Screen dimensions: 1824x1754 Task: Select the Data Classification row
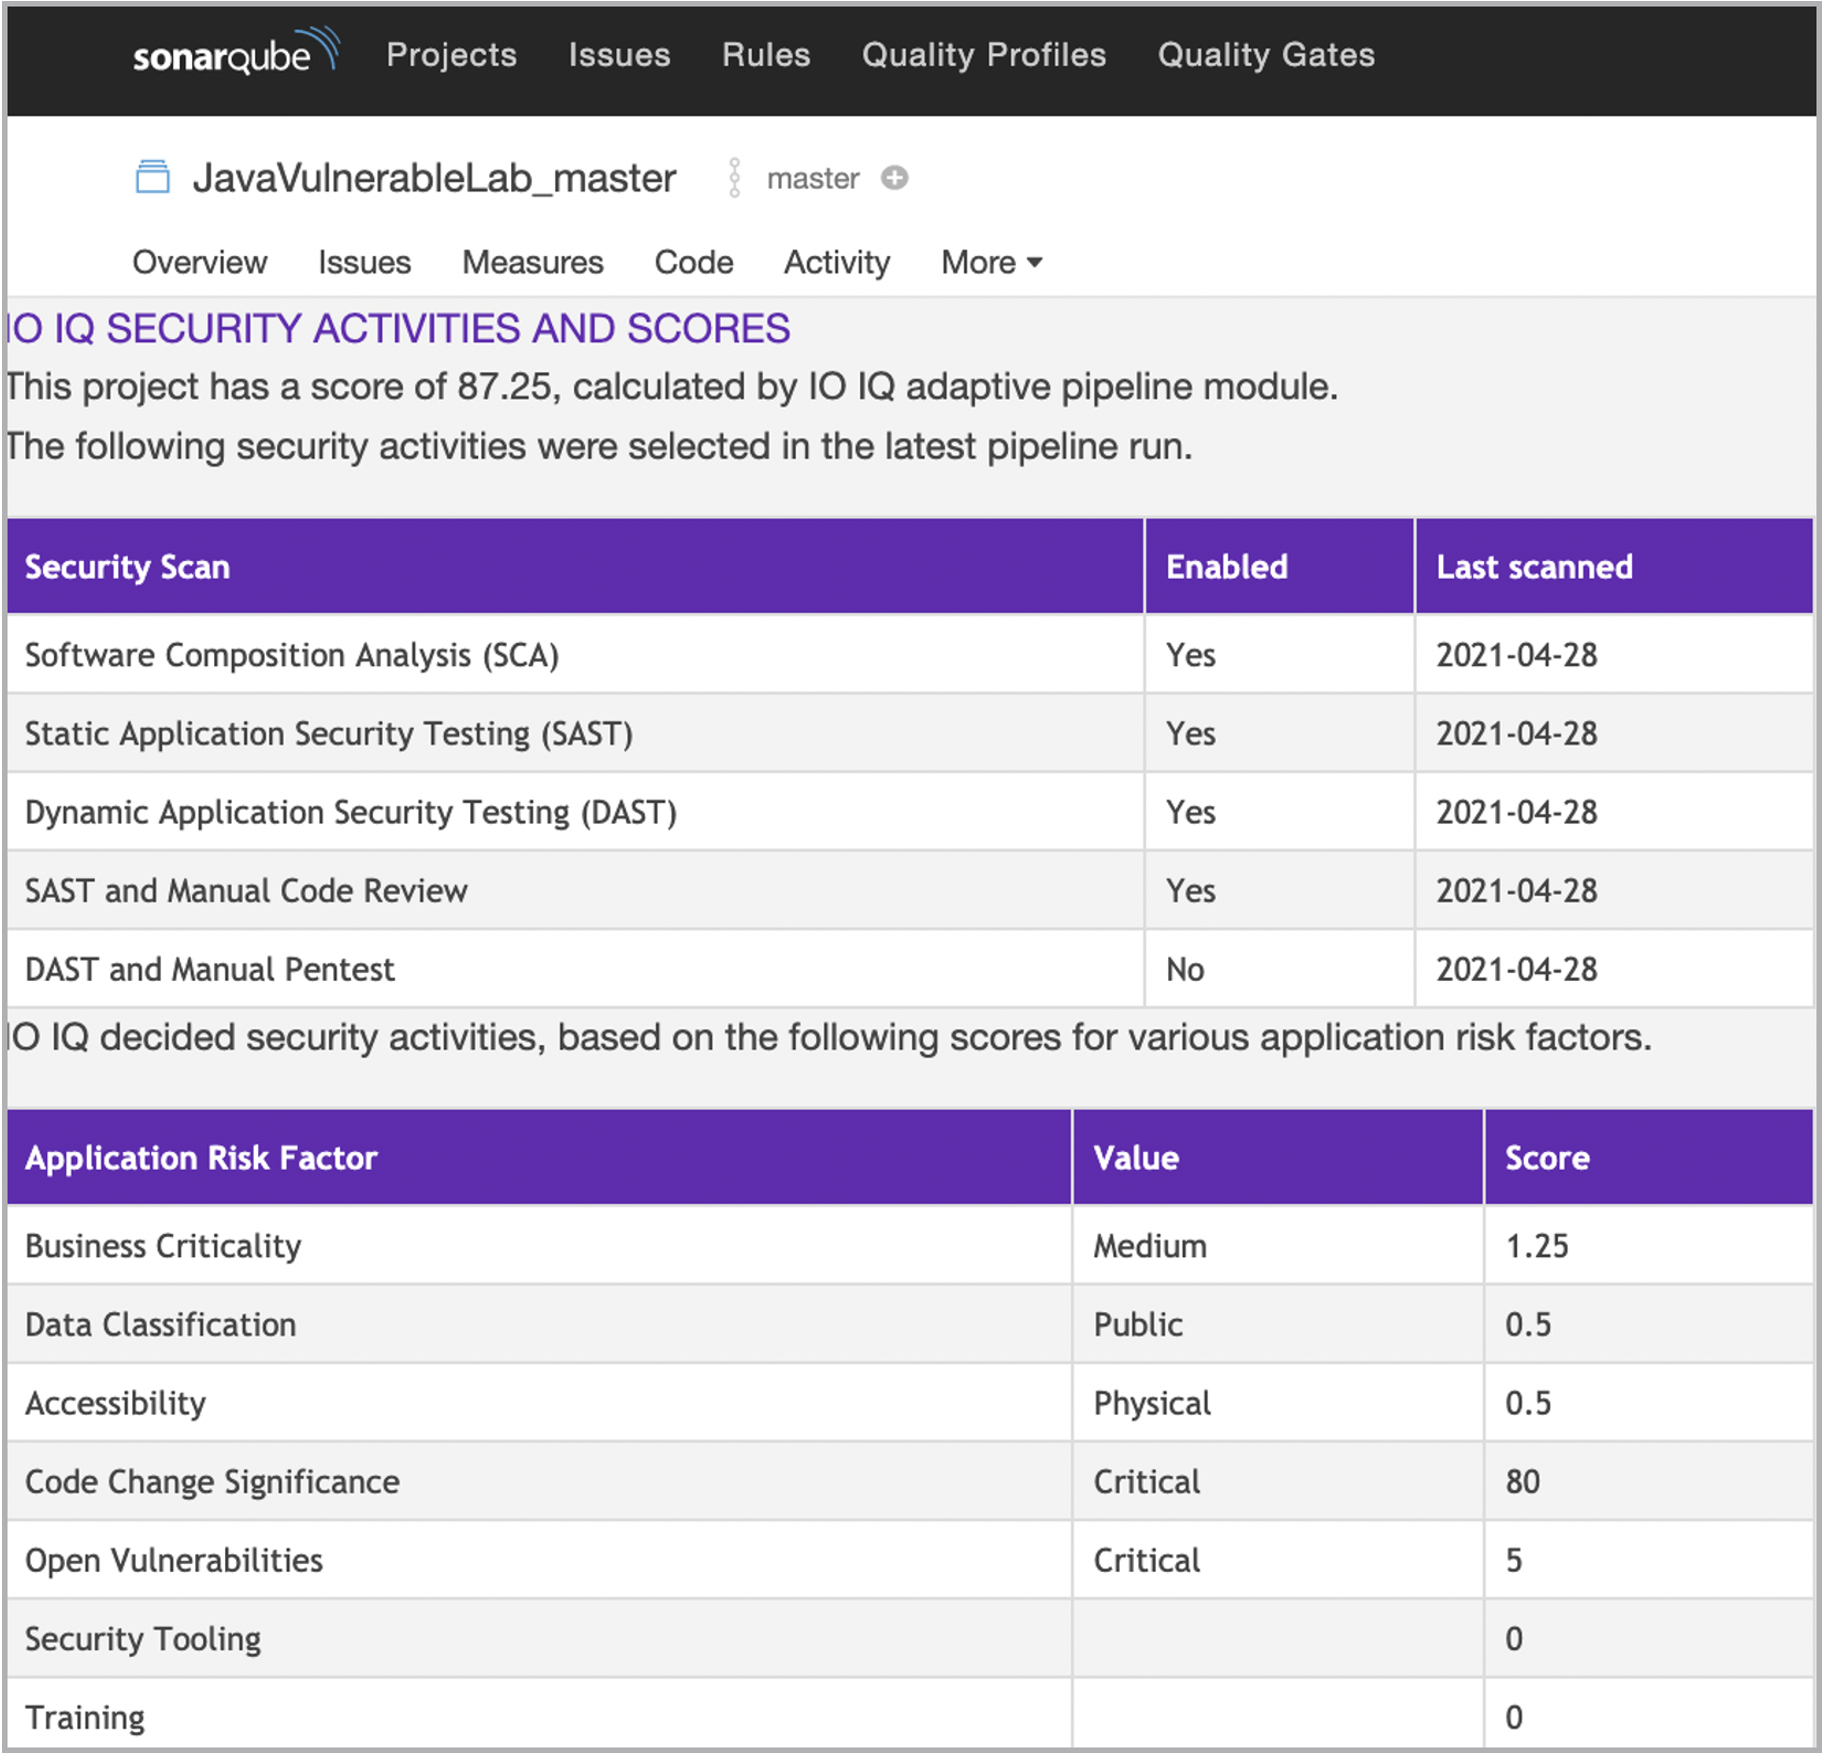coord(910,1324)
